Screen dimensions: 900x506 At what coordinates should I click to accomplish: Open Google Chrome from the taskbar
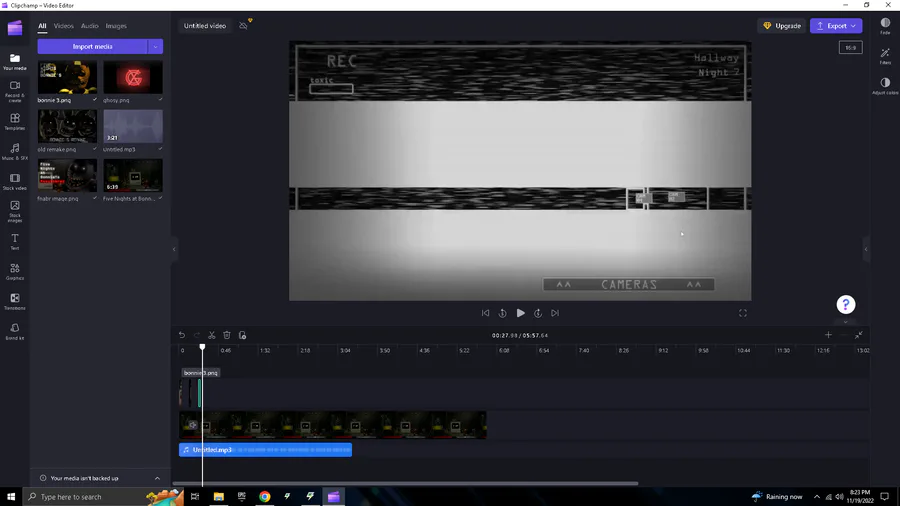tap(265, 497)
